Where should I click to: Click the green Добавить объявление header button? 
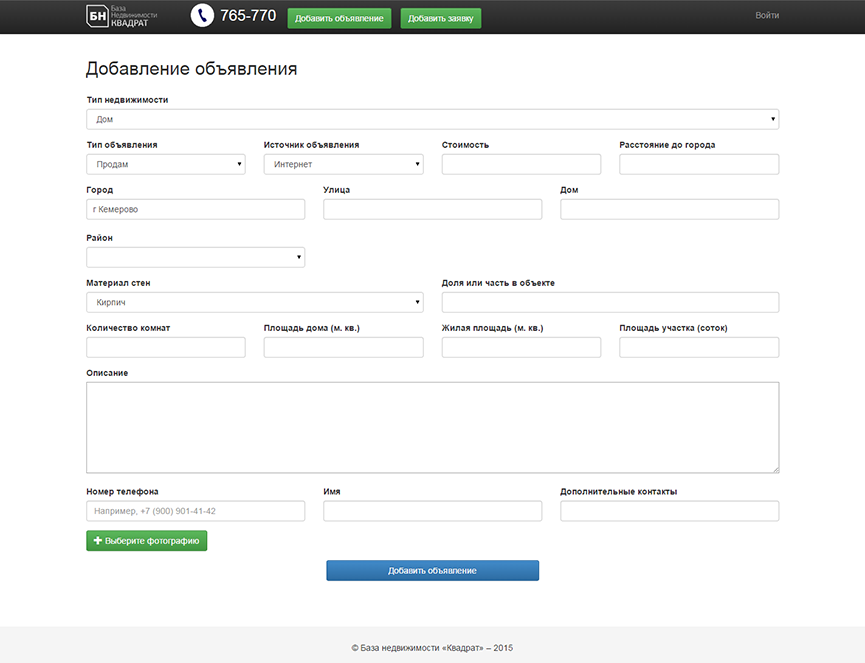(339, 18)
